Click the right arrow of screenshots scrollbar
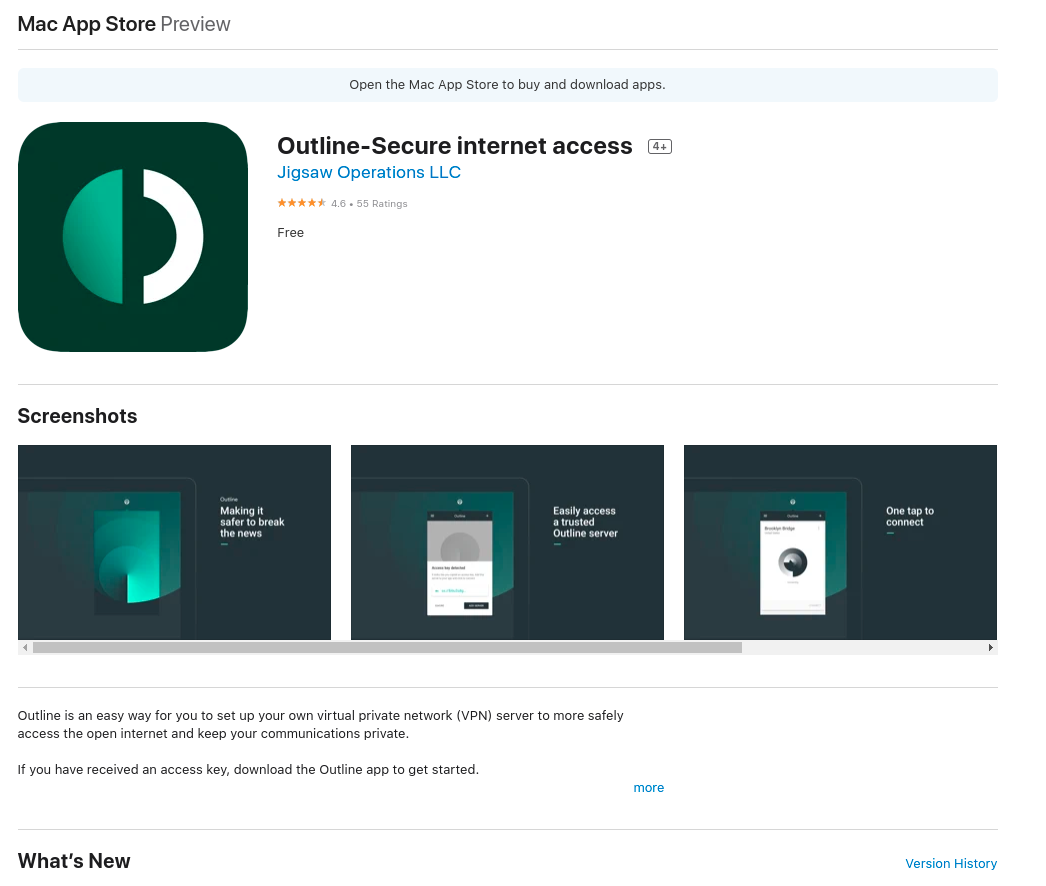1046x886 pixels. pos(991,647)
